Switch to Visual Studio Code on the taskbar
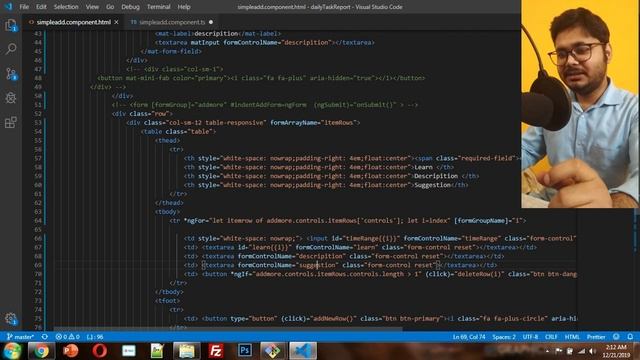This screenshot has height=360, width=640. click(x=303, y=351)
